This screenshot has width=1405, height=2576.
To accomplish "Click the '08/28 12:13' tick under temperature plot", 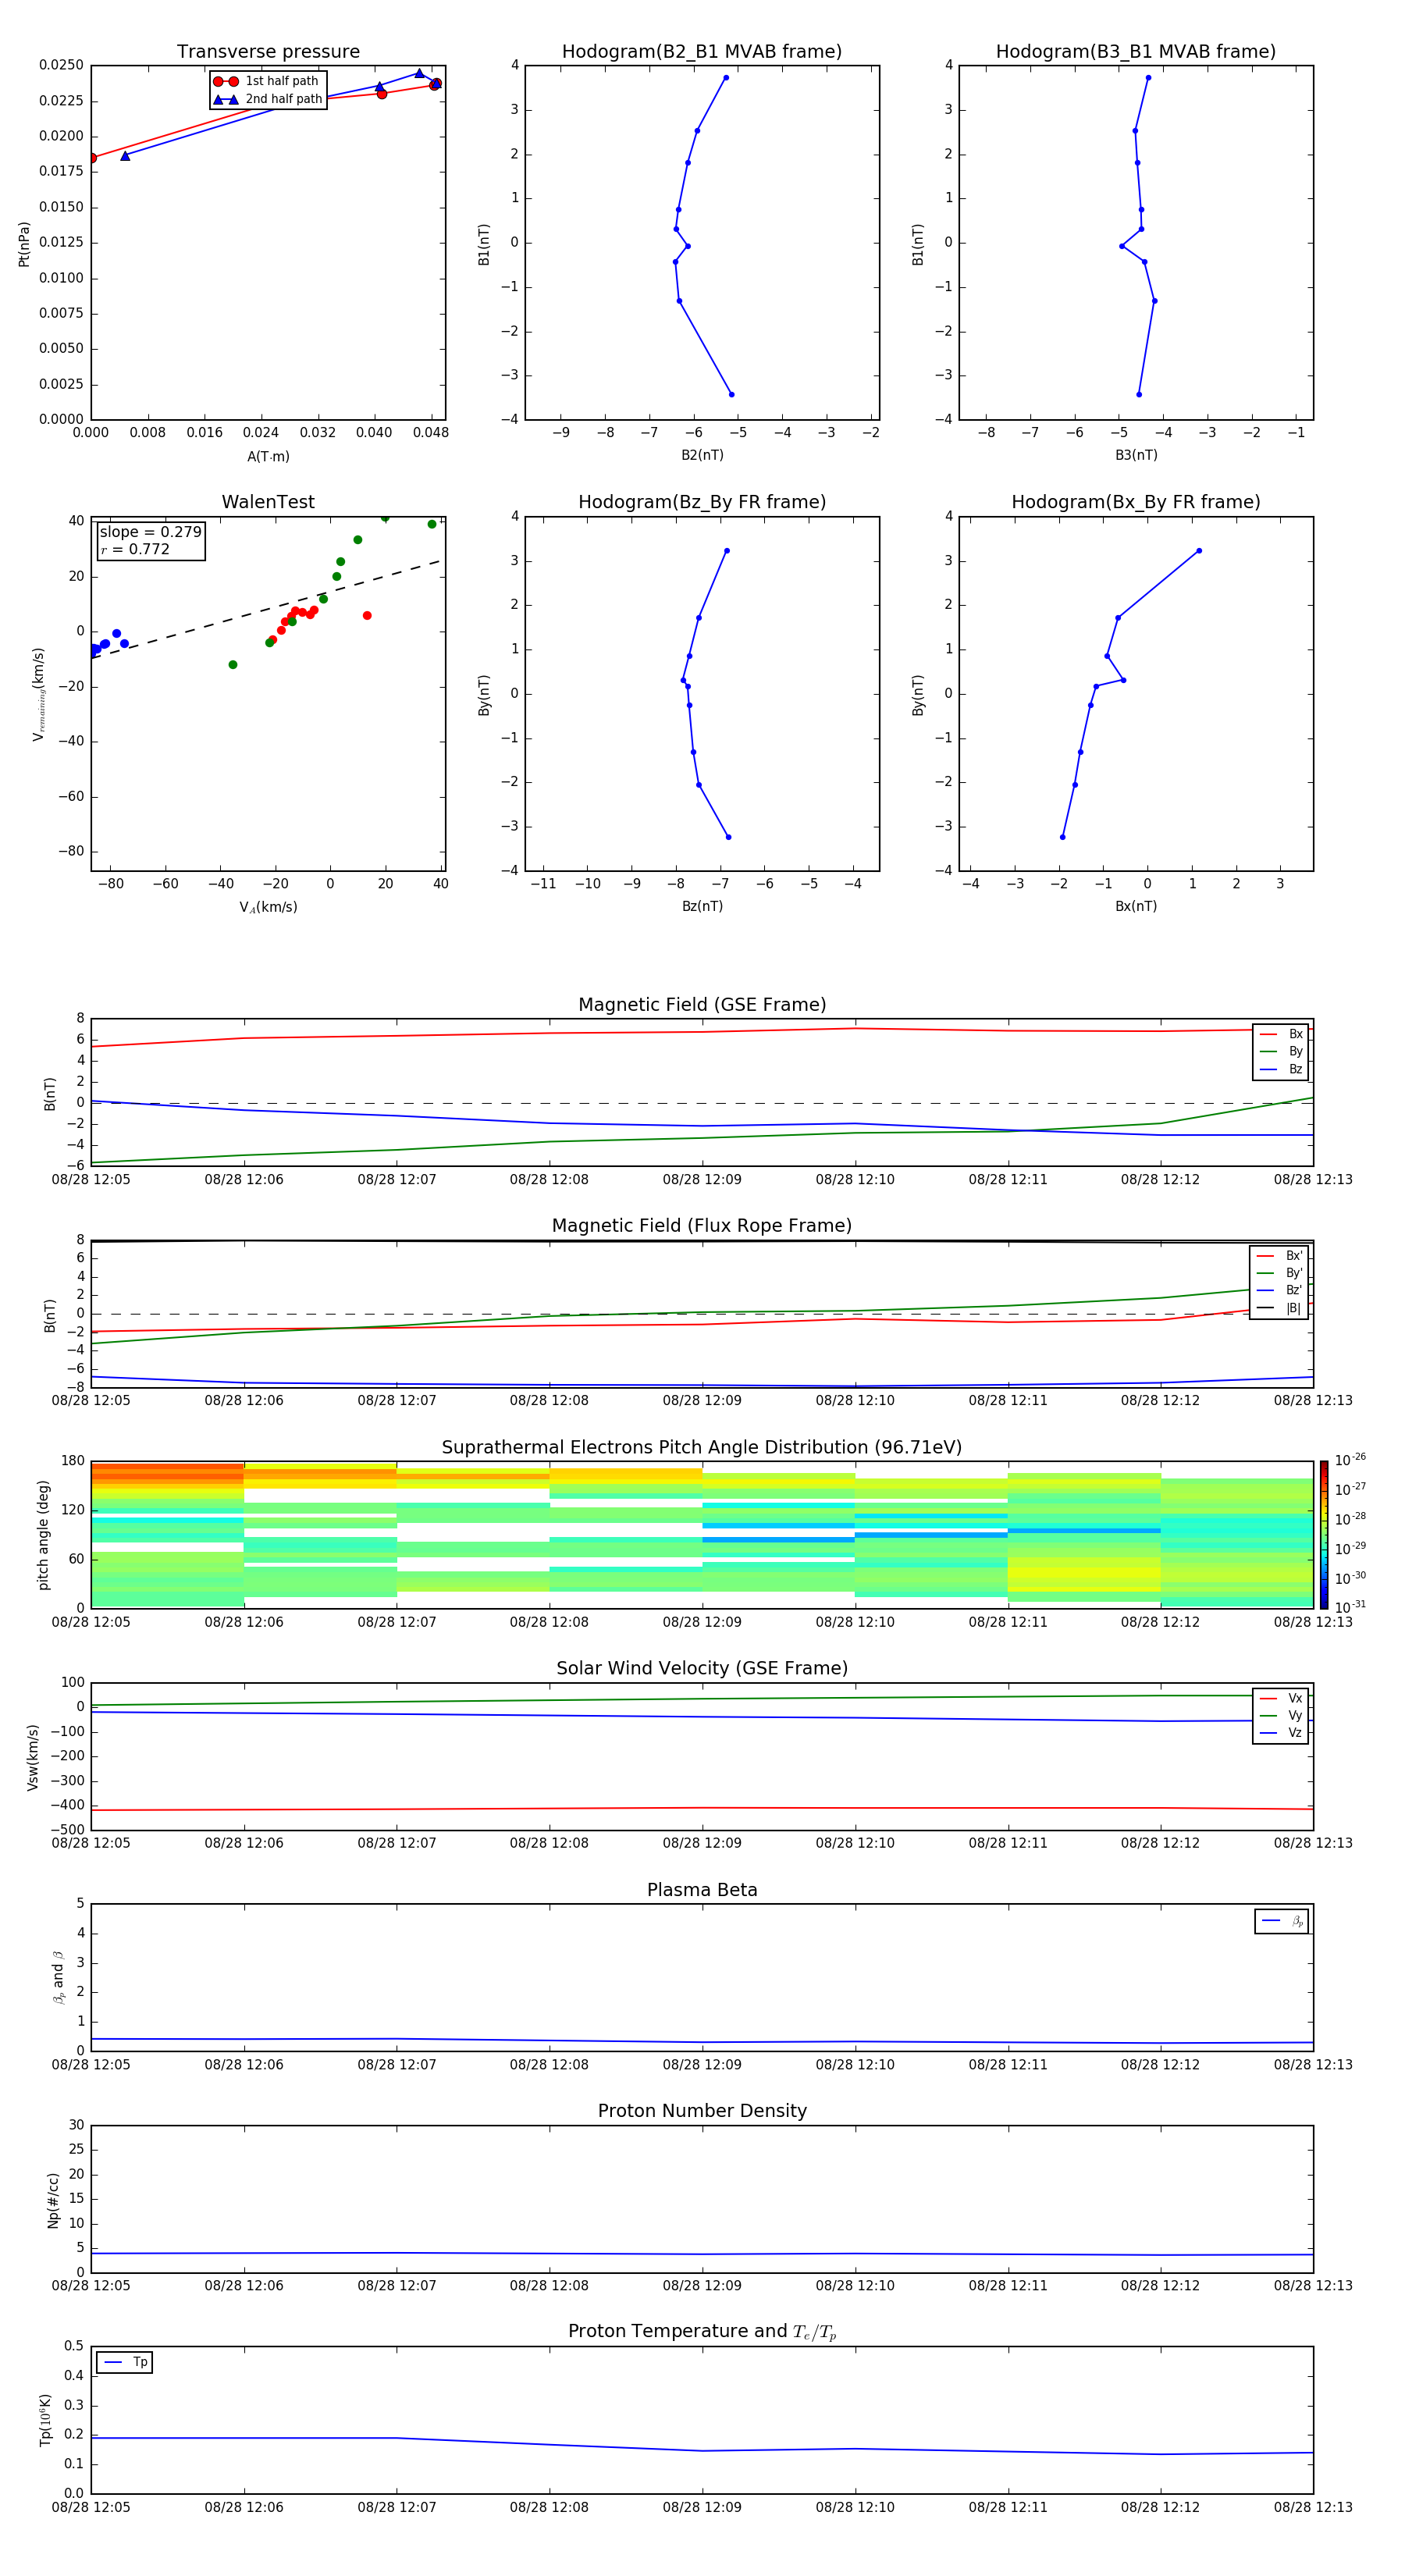I will [x=1313, y=2507].
